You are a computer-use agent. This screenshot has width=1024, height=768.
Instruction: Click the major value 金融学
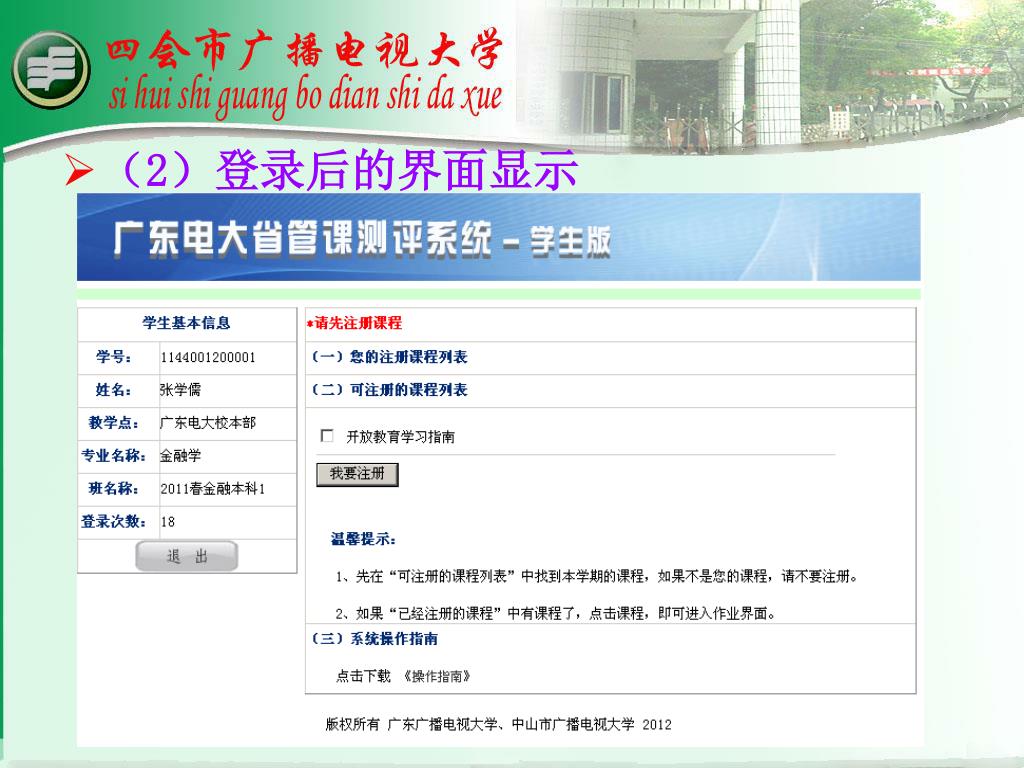[x=180, y=456]
